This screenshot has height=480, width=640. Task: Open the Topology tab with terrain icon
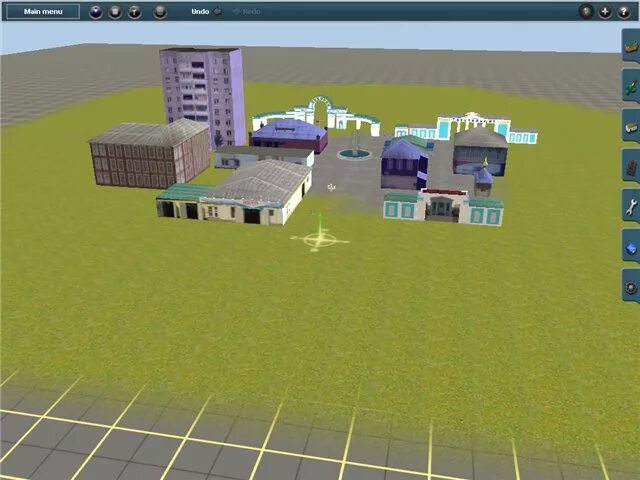click(x=631, y=46)
